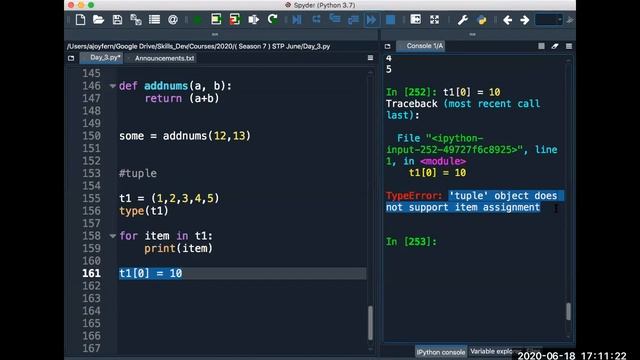Viewport: 640px width, 360px height.
Task: Interrupt kernel stop square in console
Action: 541,46
